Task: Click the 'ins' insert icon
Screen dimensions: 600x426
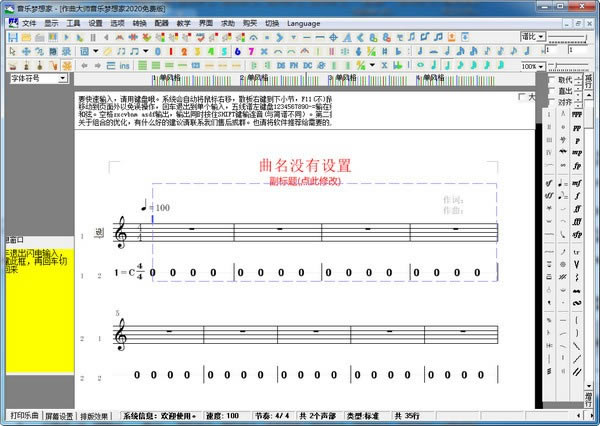Action: (124, 65)
